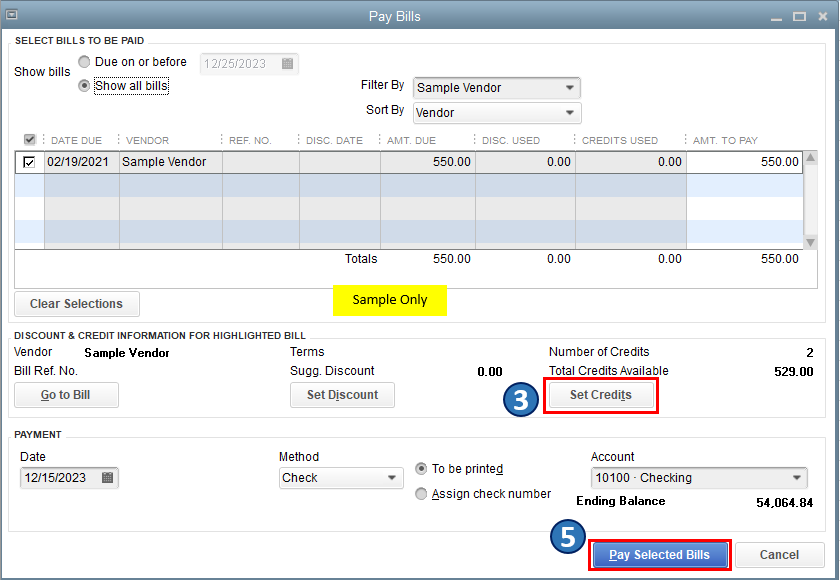Click the Amt. To Pay field for Sample Vendor

[x=744, y=162]
